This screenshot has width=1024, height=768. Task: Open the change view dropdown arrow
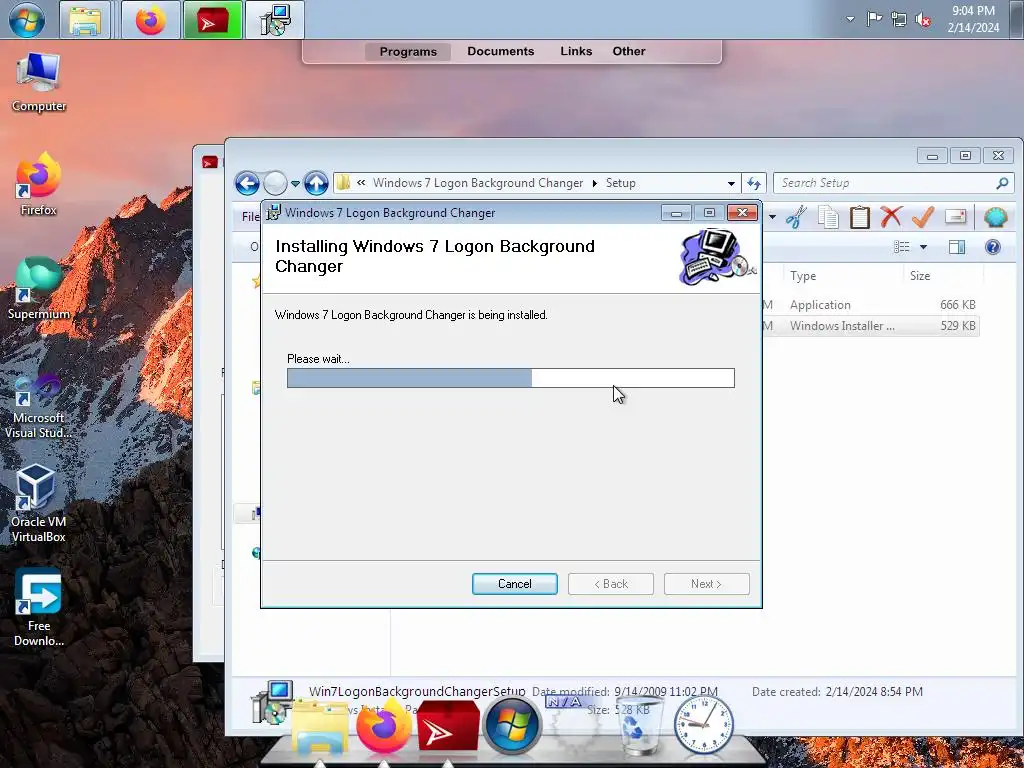923,247
